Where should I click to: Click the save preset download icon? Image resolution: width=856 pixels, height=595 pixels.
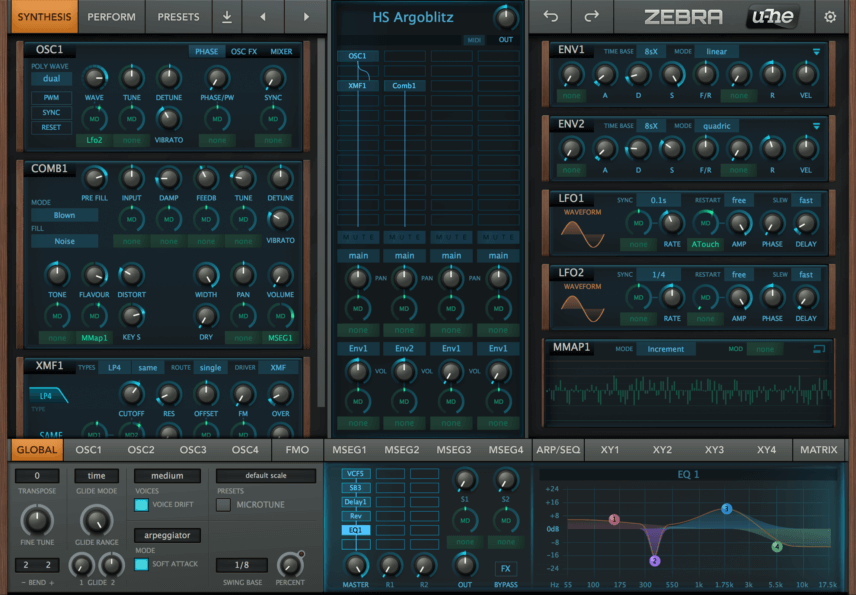pyautogui.click(x=227, y=17)
